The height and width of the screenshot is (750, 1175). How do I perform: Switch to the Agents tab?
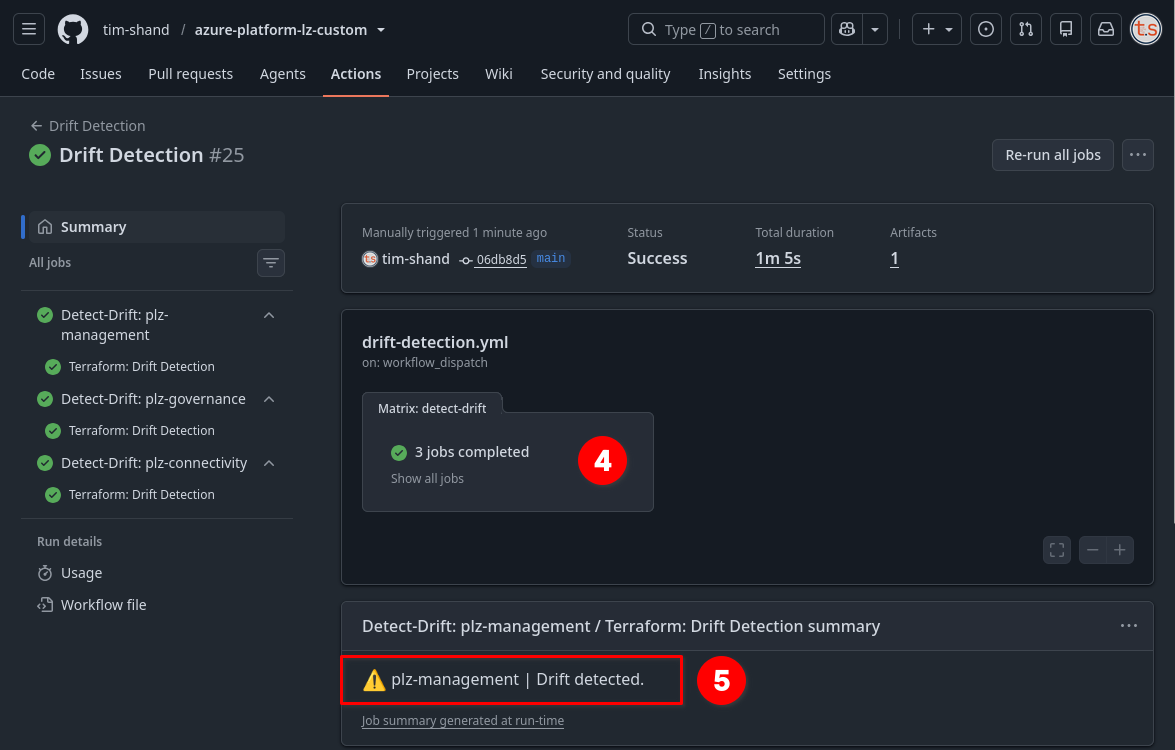pyautogui.click(x=283, y=74)
